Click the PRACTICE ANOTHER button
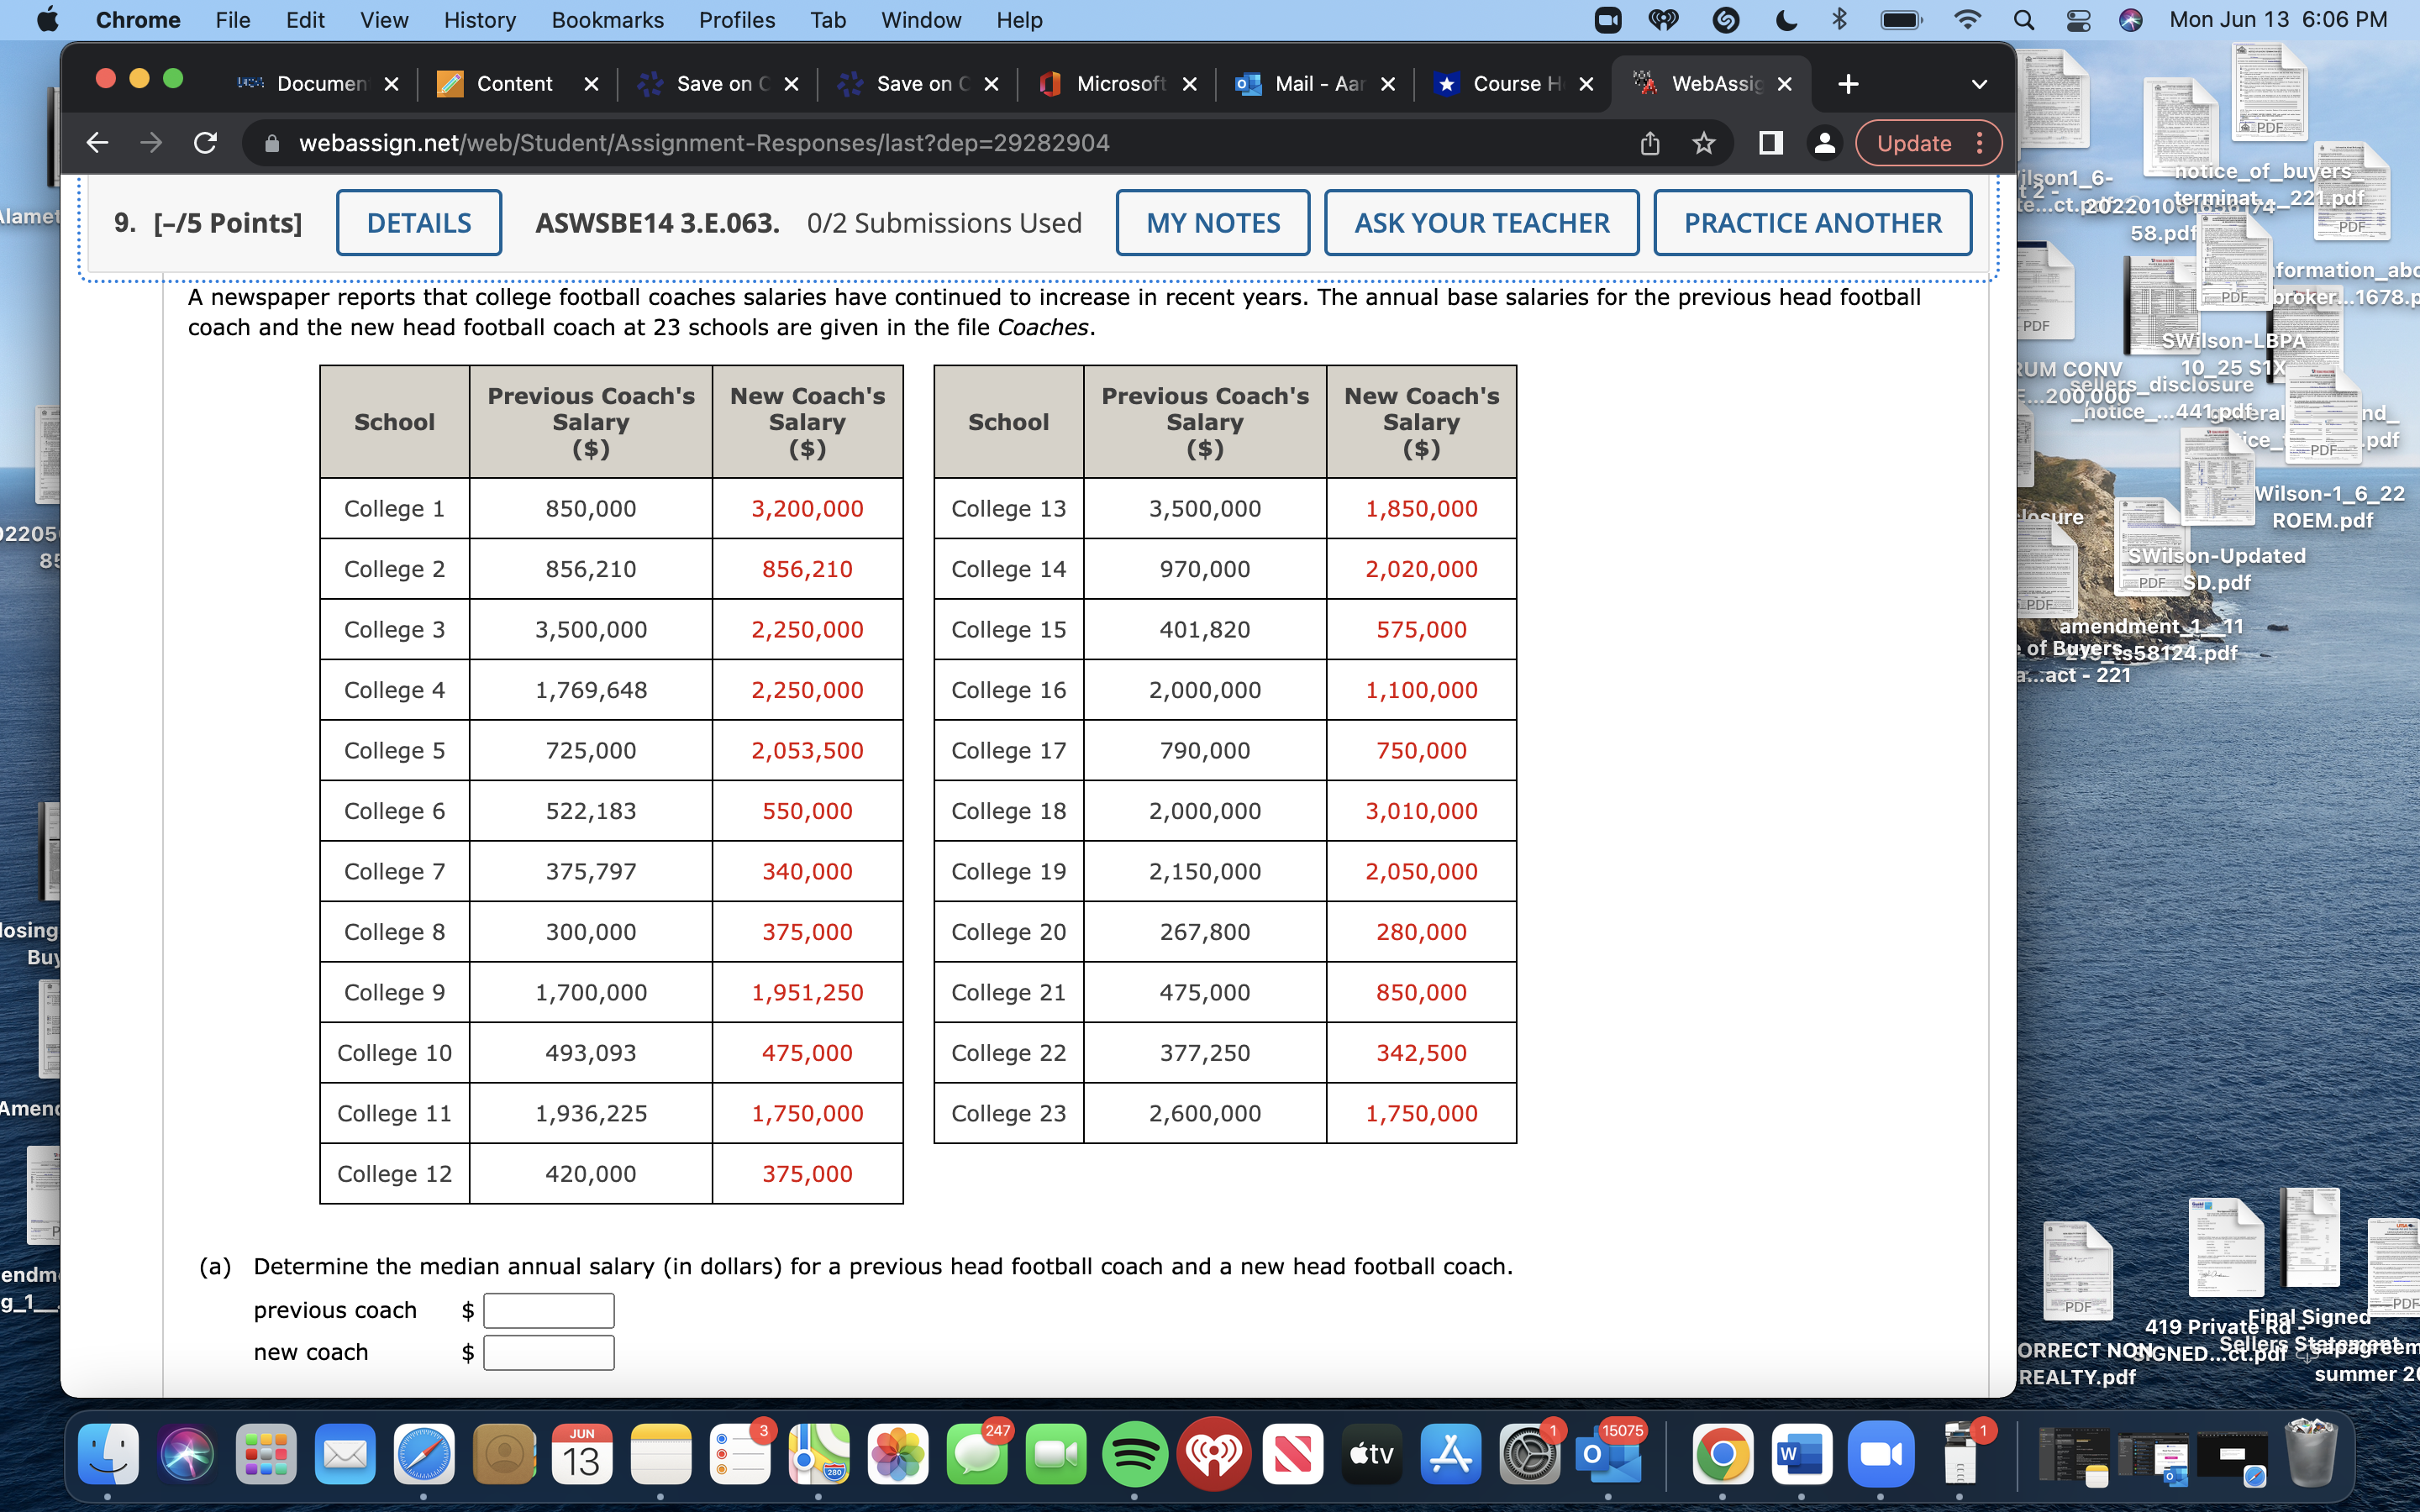Viewport: 2420px width, 1512px height. click(x=1813, y=222)
